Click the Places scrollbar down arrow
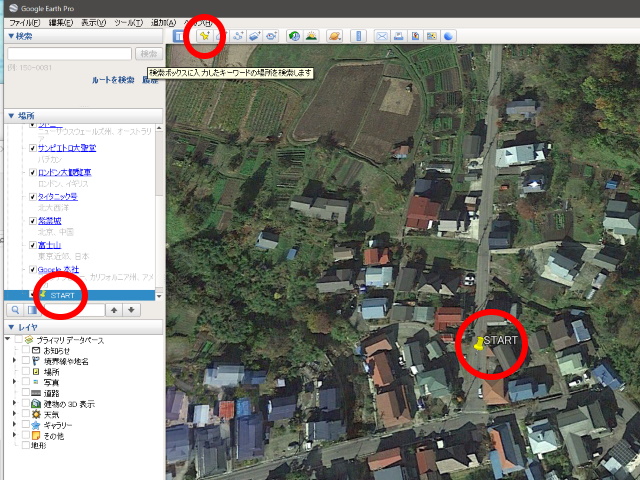Screen dimensions: 640x480 click(159, 296)
